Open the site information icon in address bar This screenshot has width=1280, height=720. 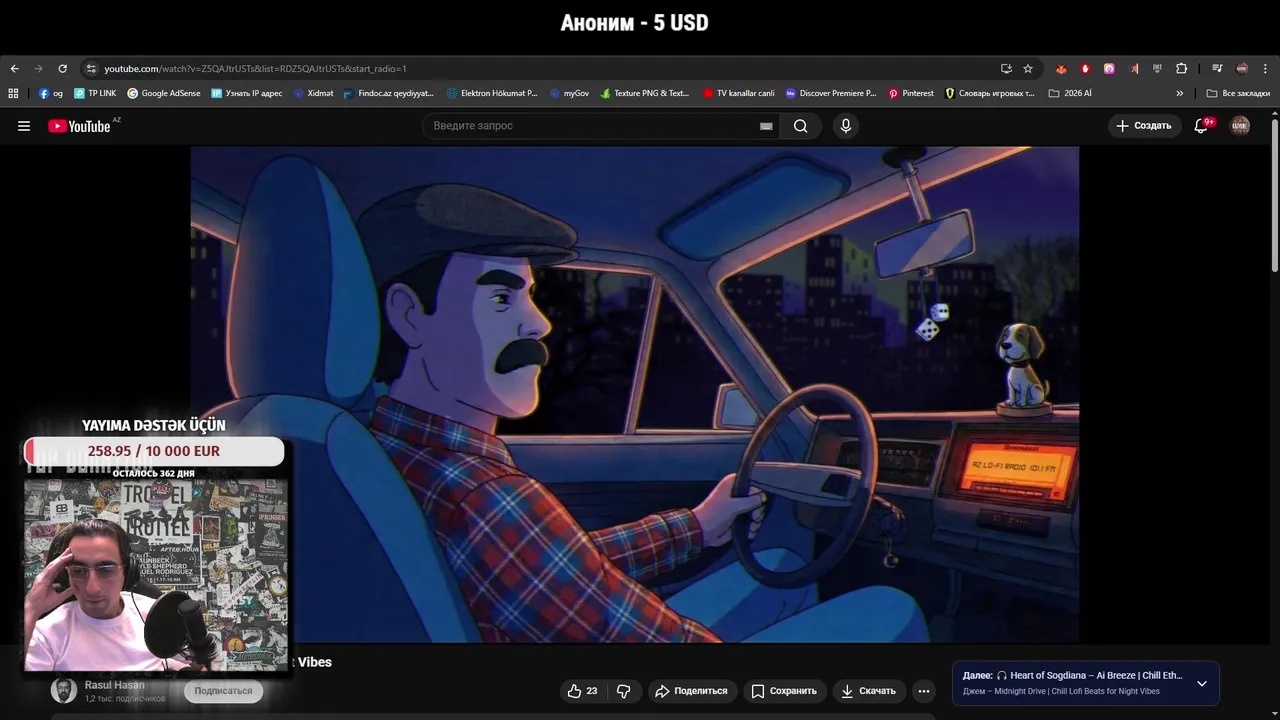(91, 69)
